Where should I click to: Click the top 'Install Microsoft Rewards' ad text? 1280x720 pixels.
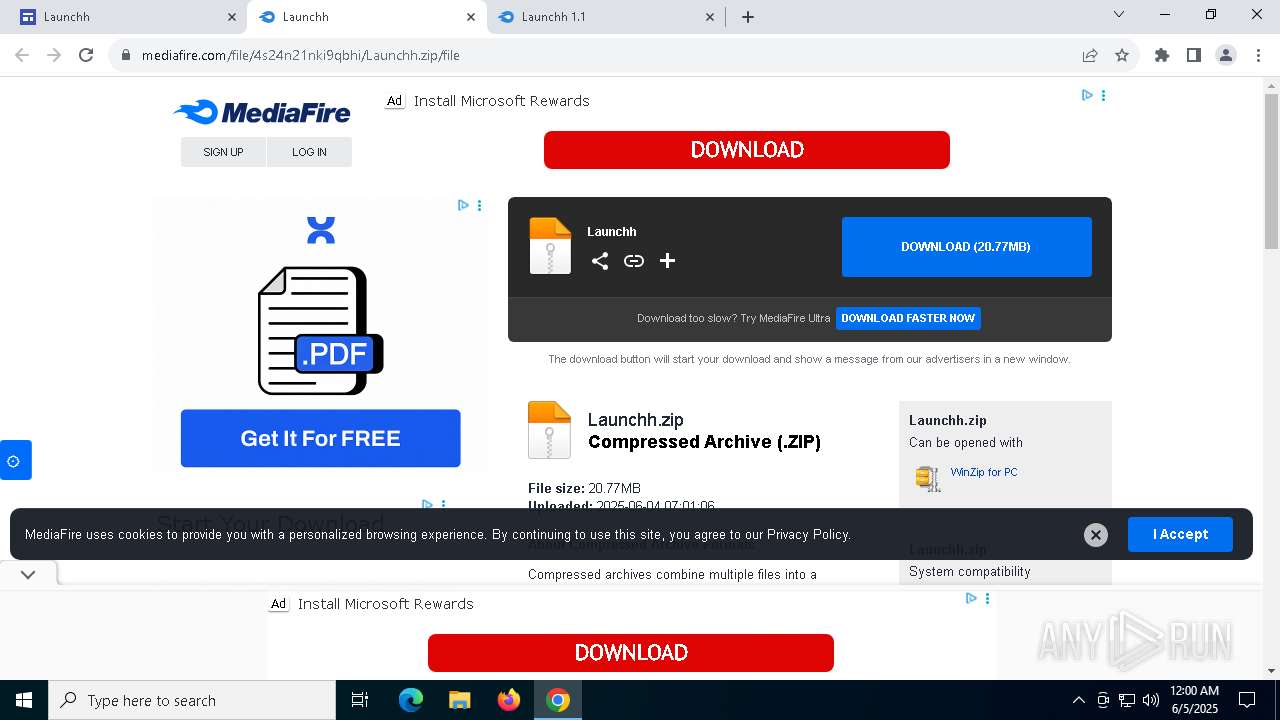[501, 101]
